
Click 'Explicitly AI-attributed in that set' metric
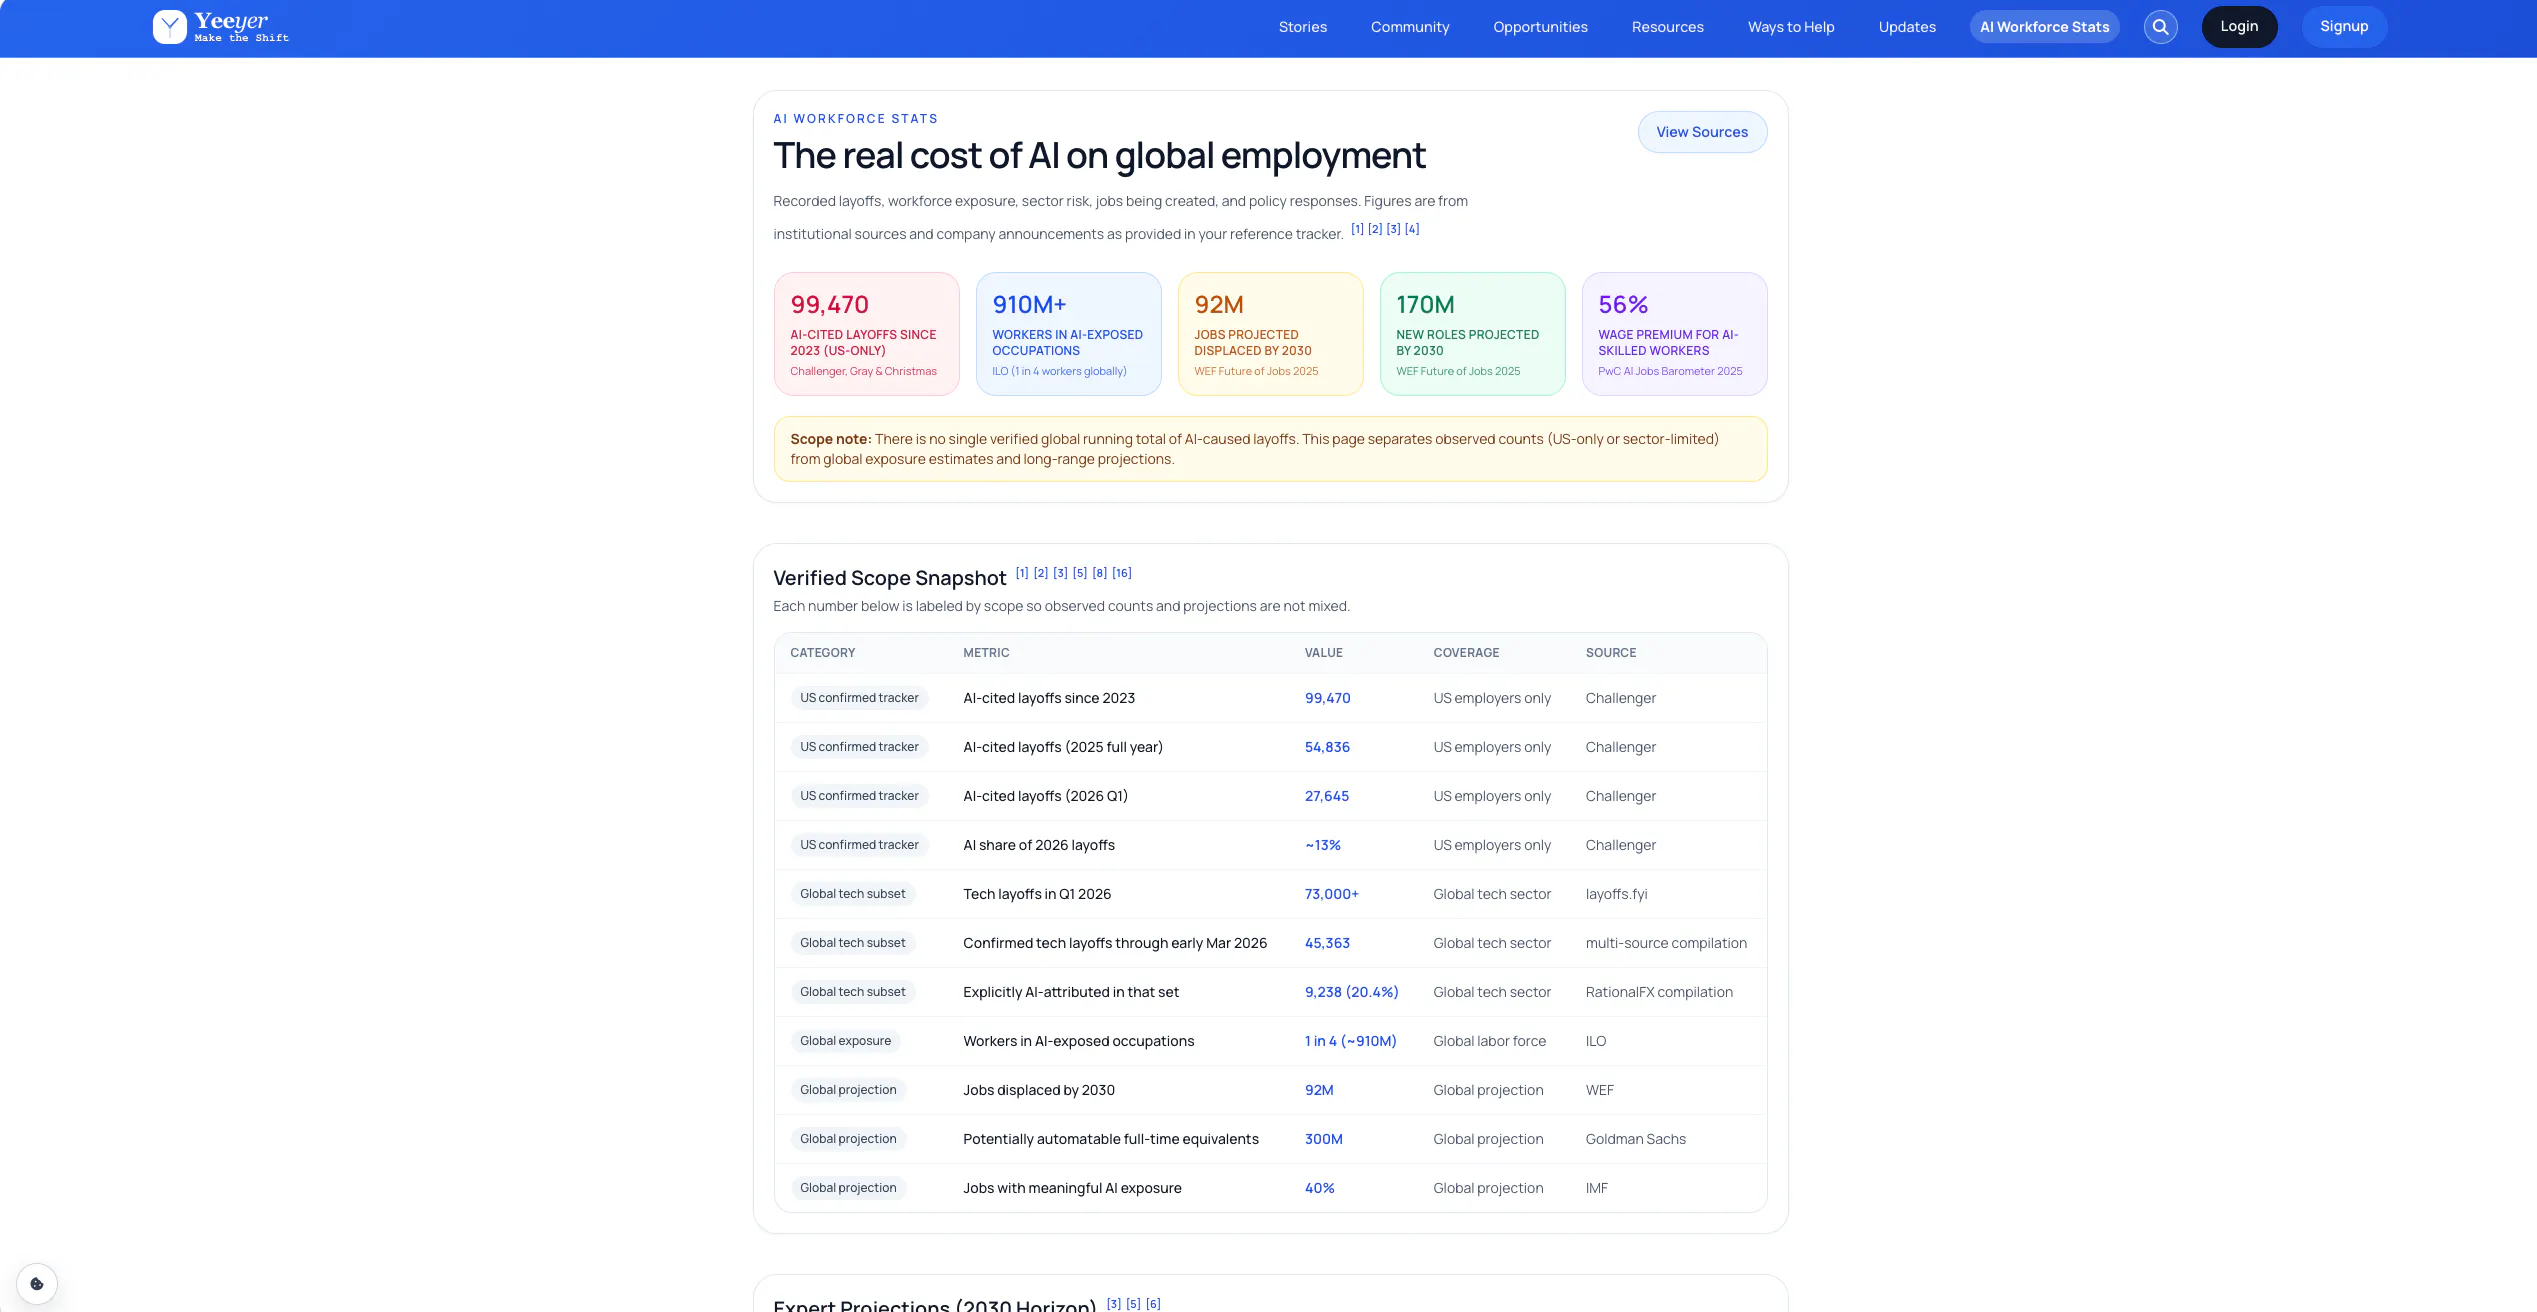(1071, 992)
